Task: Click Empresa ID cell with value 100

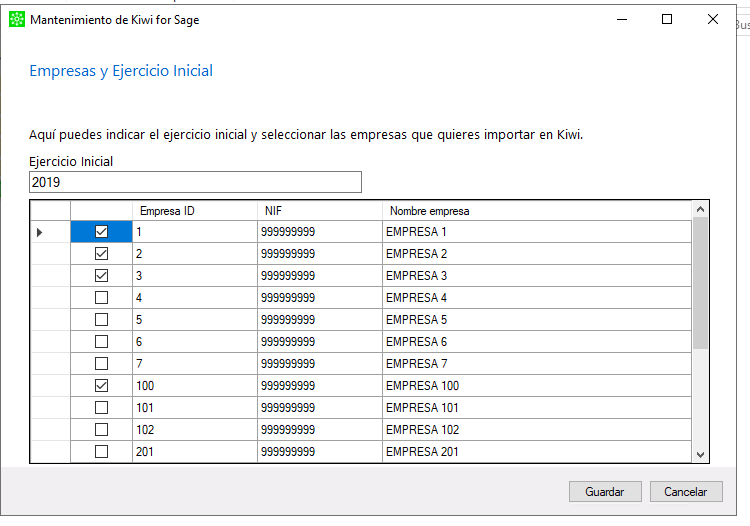Action: [195, 386]
